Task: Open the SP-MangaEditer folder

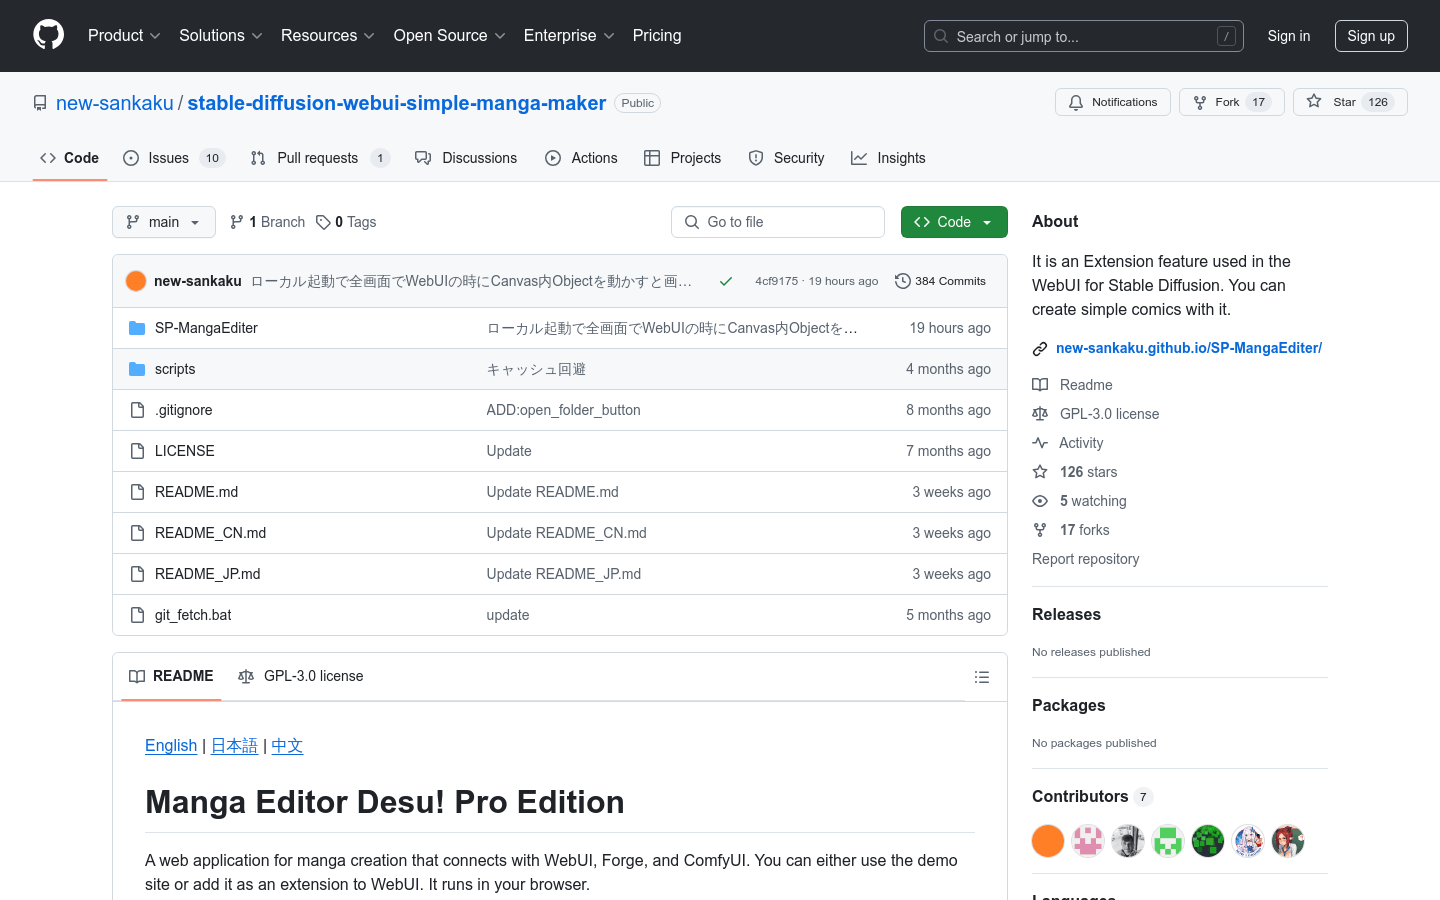Action: (x=206, y=328)
